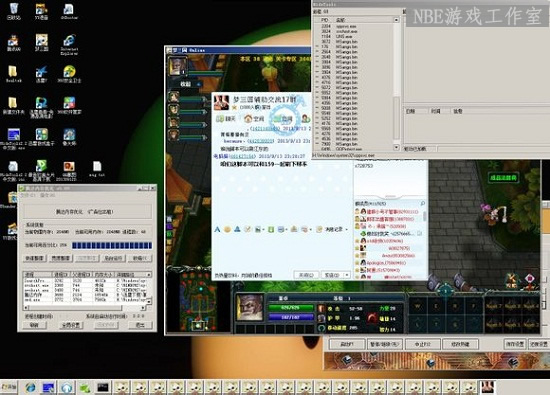
Task: Click the game minimap in bottom-left corner
Action: [x=198, y=302]
